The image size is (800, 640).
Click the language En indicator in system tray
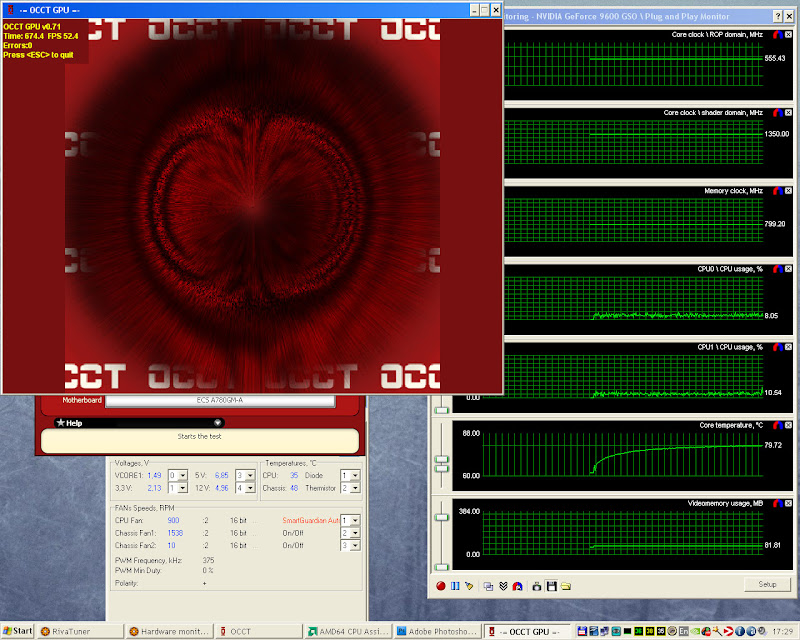tap(684, 631)
